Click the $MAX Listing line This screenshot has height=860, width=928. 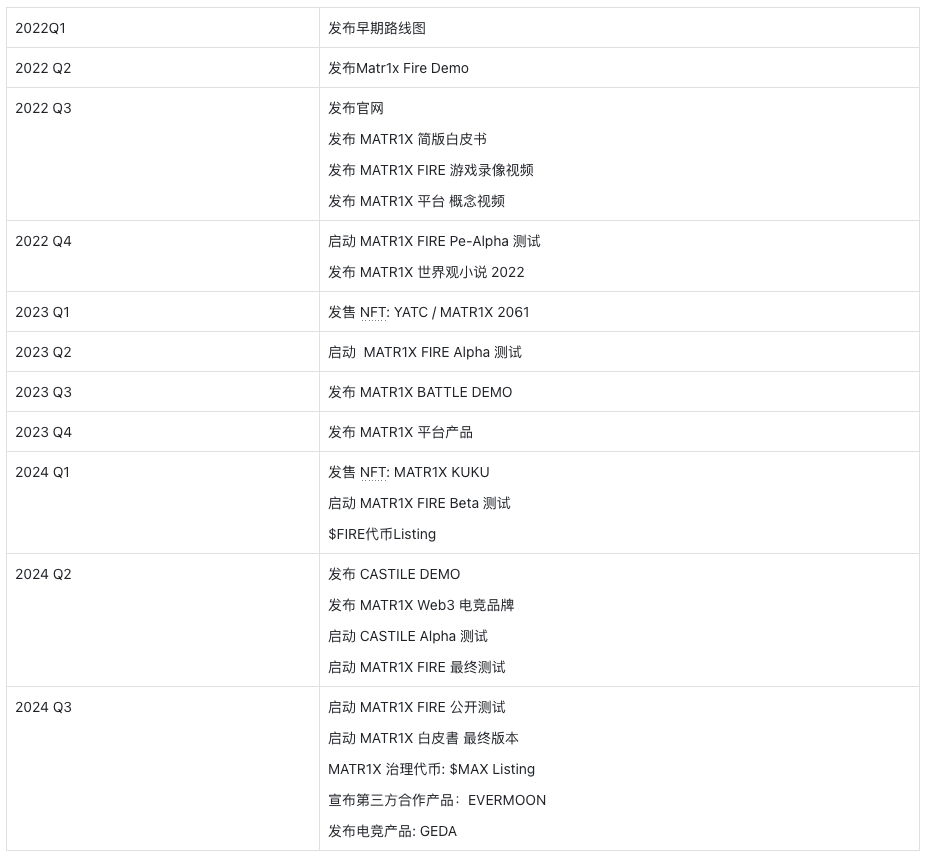tap(431, 769)
